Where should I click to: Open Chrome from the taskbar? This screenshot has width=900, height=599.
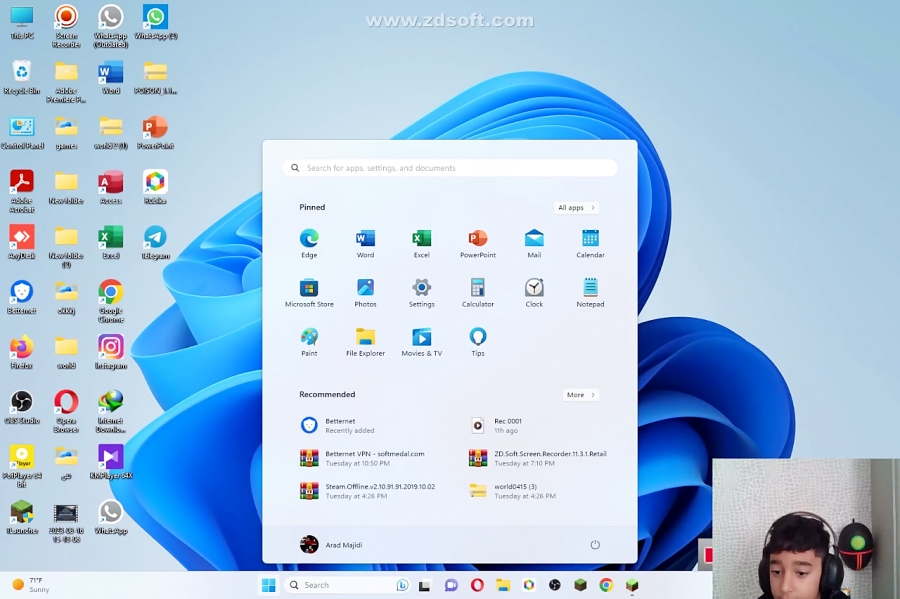coord(606,585)
